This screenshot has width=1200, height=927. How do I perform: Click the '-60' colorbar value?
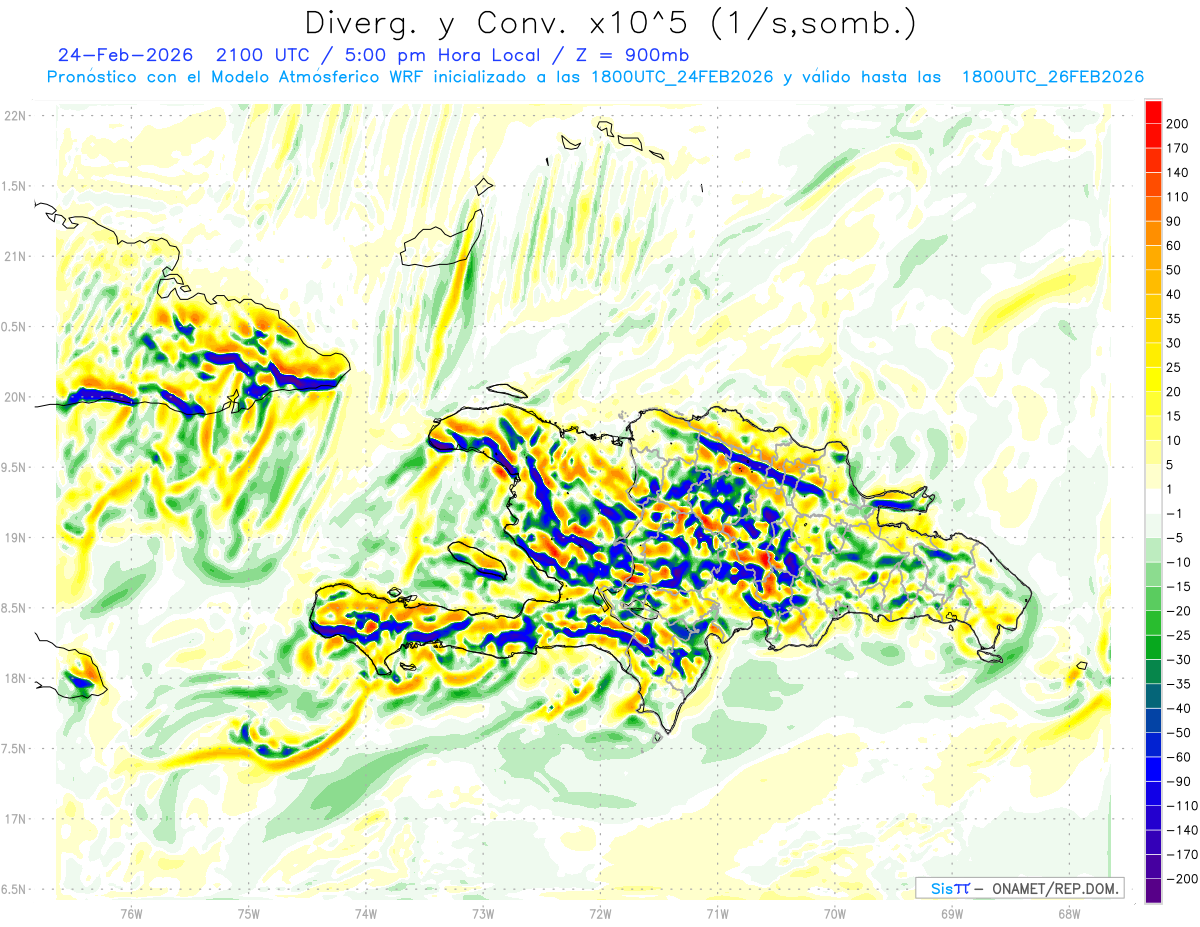[1178, 757]
